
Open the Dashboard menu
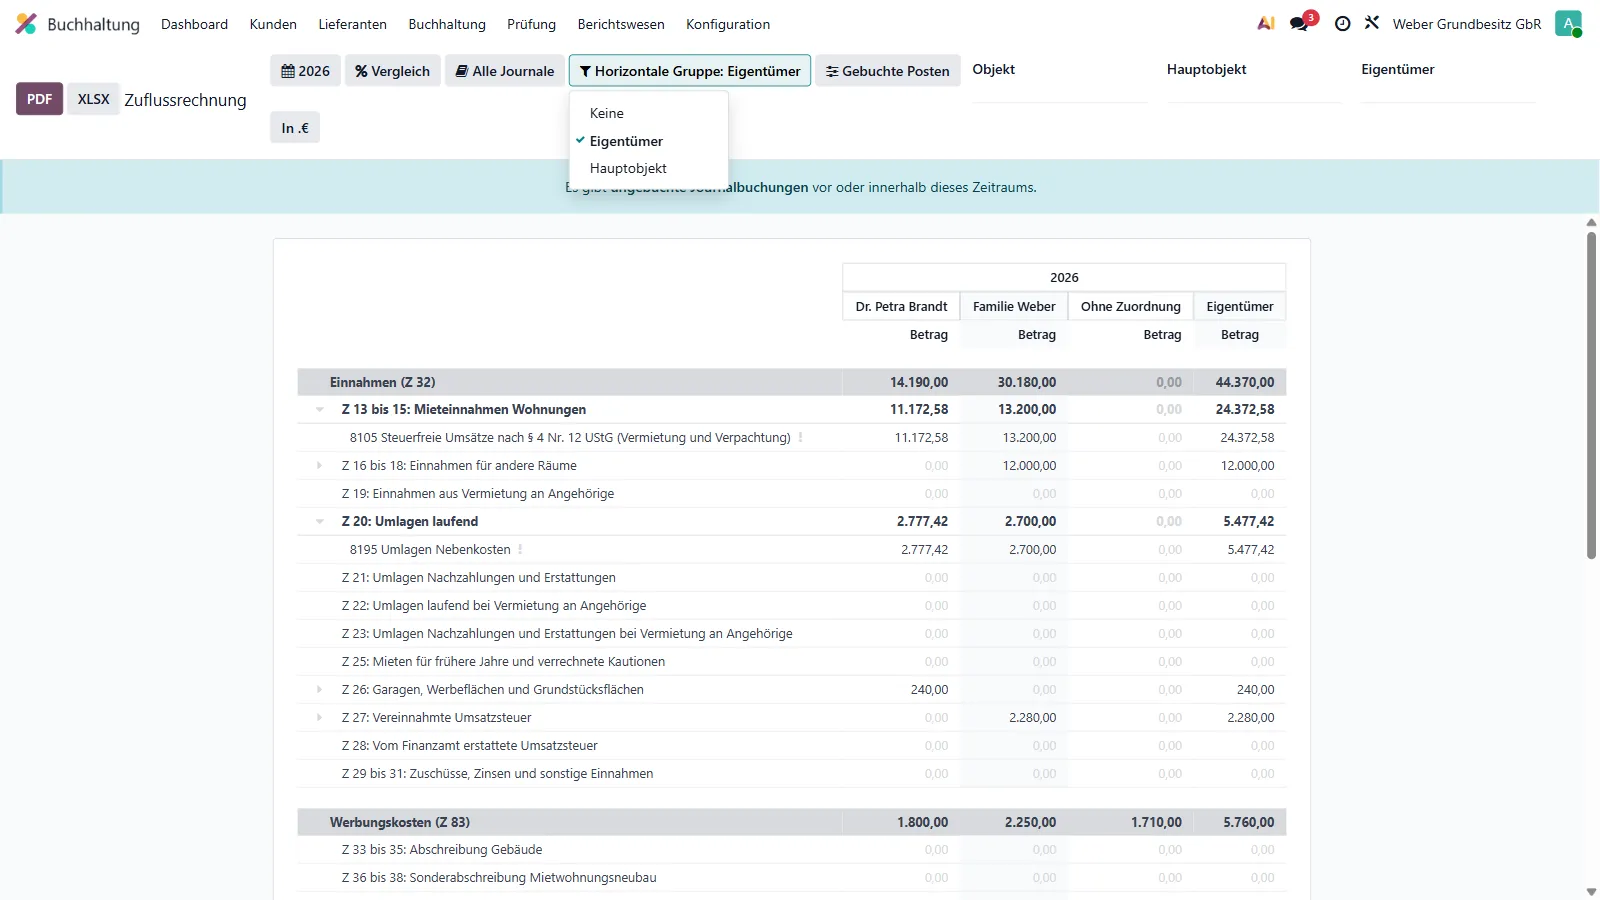point(194,24)
